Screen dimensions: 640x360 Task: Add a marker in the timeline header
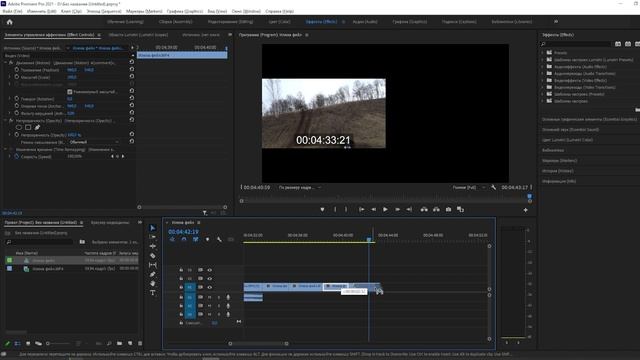point(207,239)
